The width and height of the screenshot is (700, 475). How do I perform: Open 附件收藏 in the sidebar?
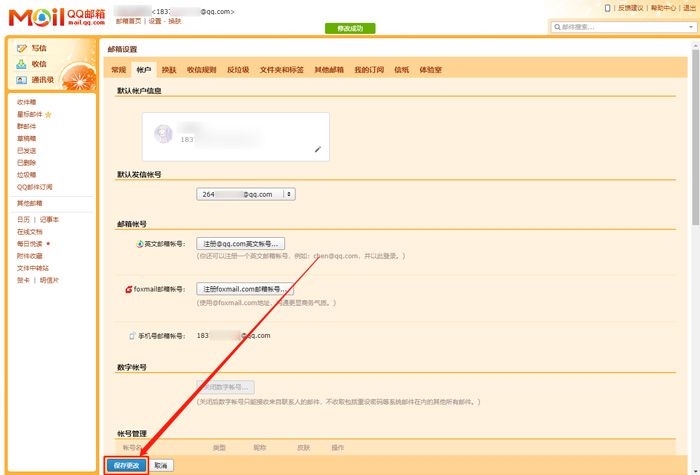[29, 256]
